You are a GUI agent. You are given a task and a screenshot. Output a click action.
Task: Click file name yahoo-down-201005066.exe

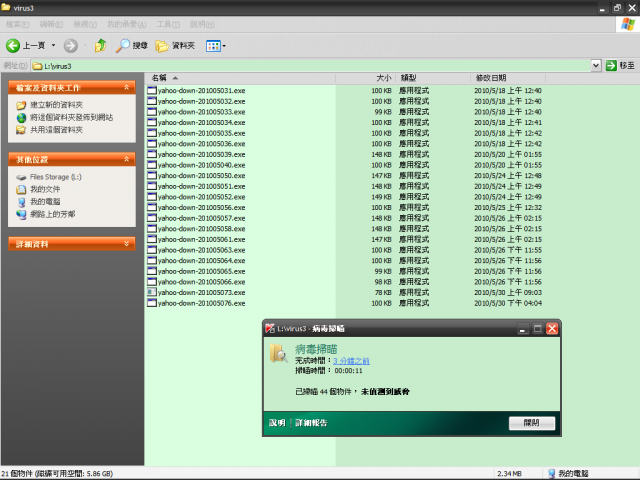(x=202, y=282)
